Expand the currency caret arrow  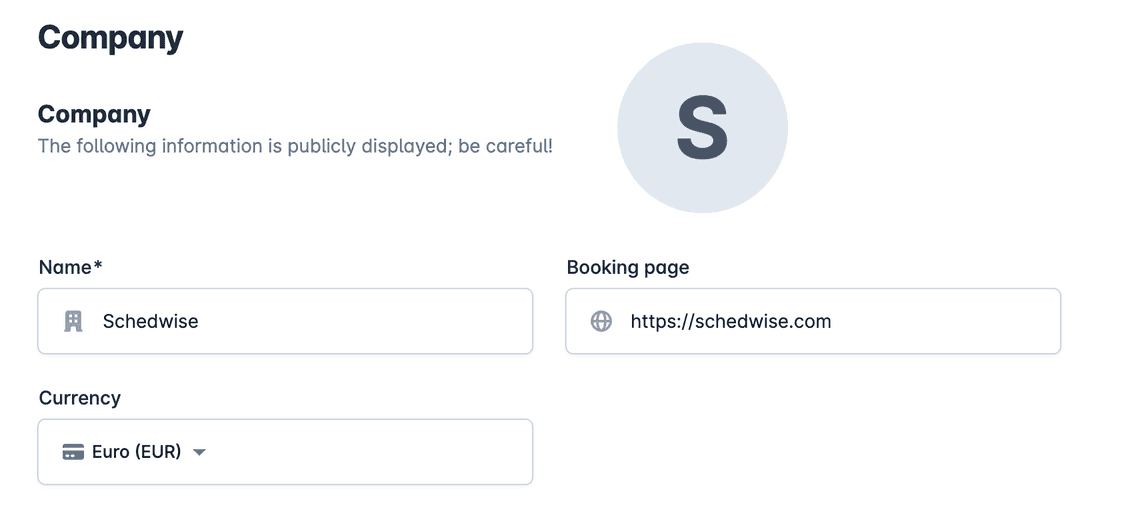(x=199, y=452)
